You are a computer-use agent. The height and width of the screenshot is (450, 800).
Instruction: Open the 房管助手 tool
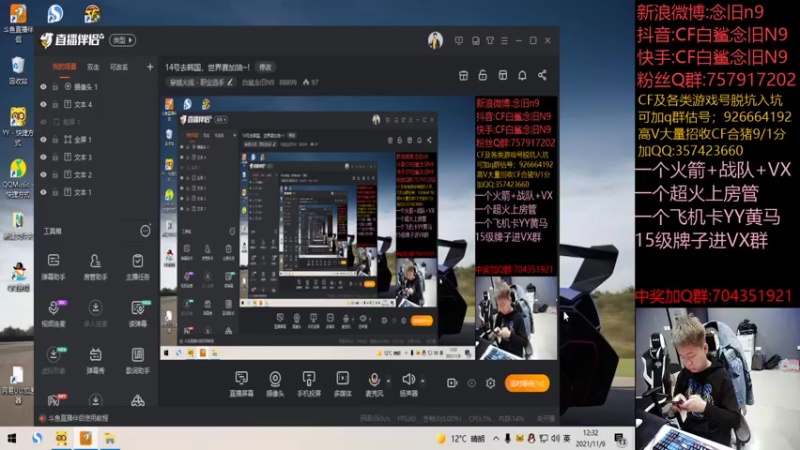click(x=95, y=267)
